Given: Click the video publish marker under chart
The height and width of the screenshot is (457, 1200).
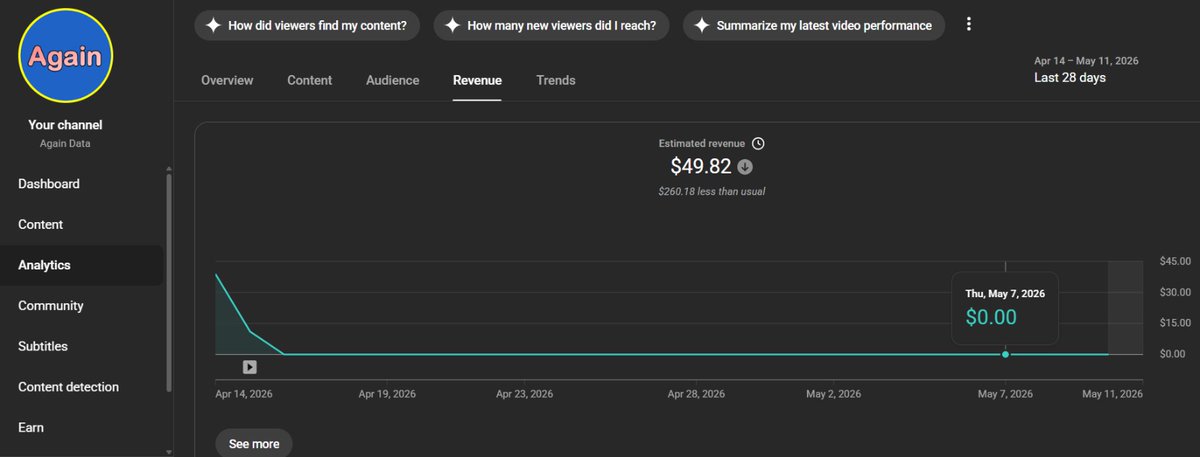Looking at the screenshot, I should tap(249, 367).
